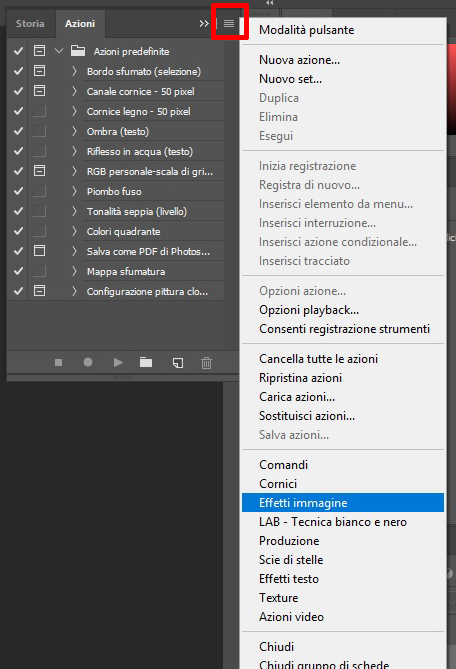456x669 pixels.
Task: Uncheck Piombo fuso checkmark
Action: point(18,191)
